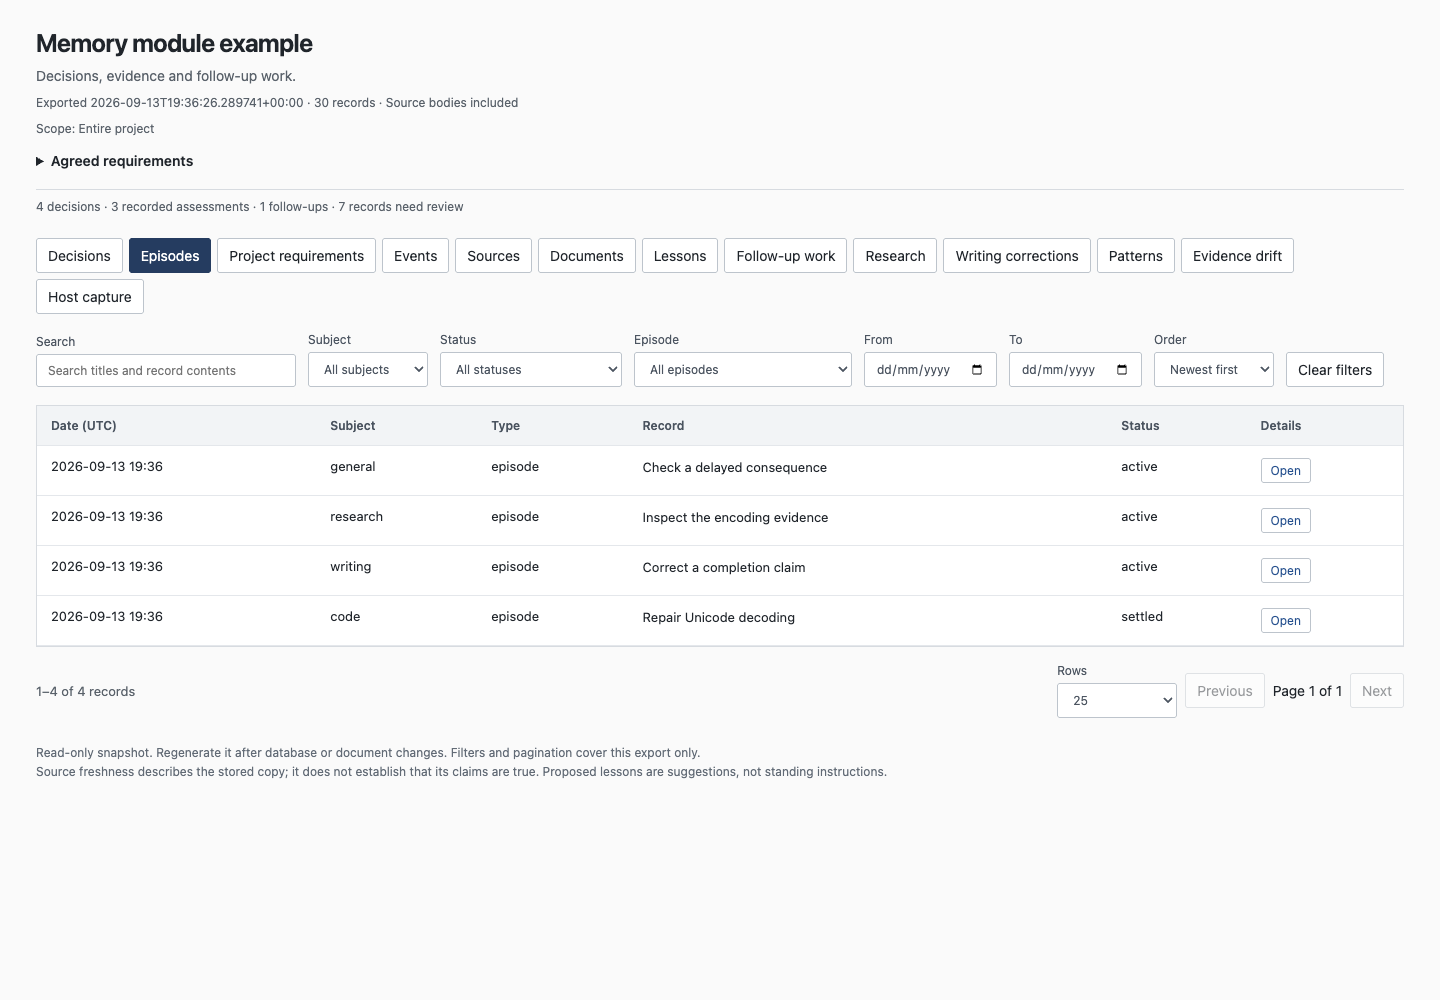Open the Writing corrections tab

(1017, 256)
